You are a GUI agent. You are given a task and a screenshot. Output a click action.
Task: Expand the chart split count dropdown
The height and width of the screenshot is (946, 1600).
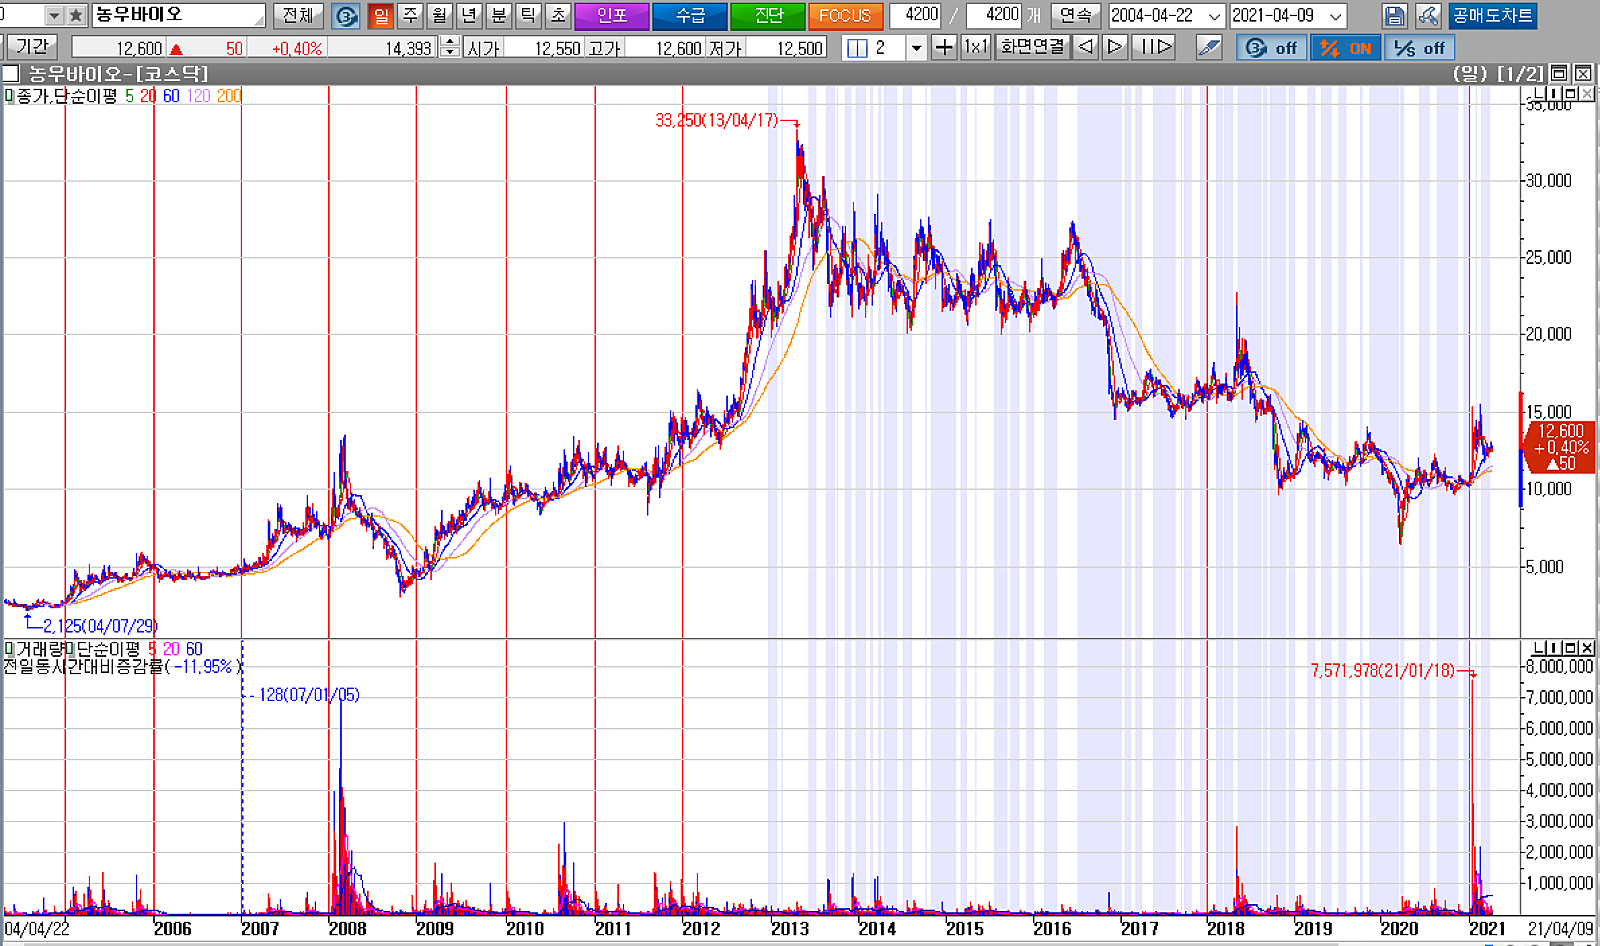pos(916,47)
